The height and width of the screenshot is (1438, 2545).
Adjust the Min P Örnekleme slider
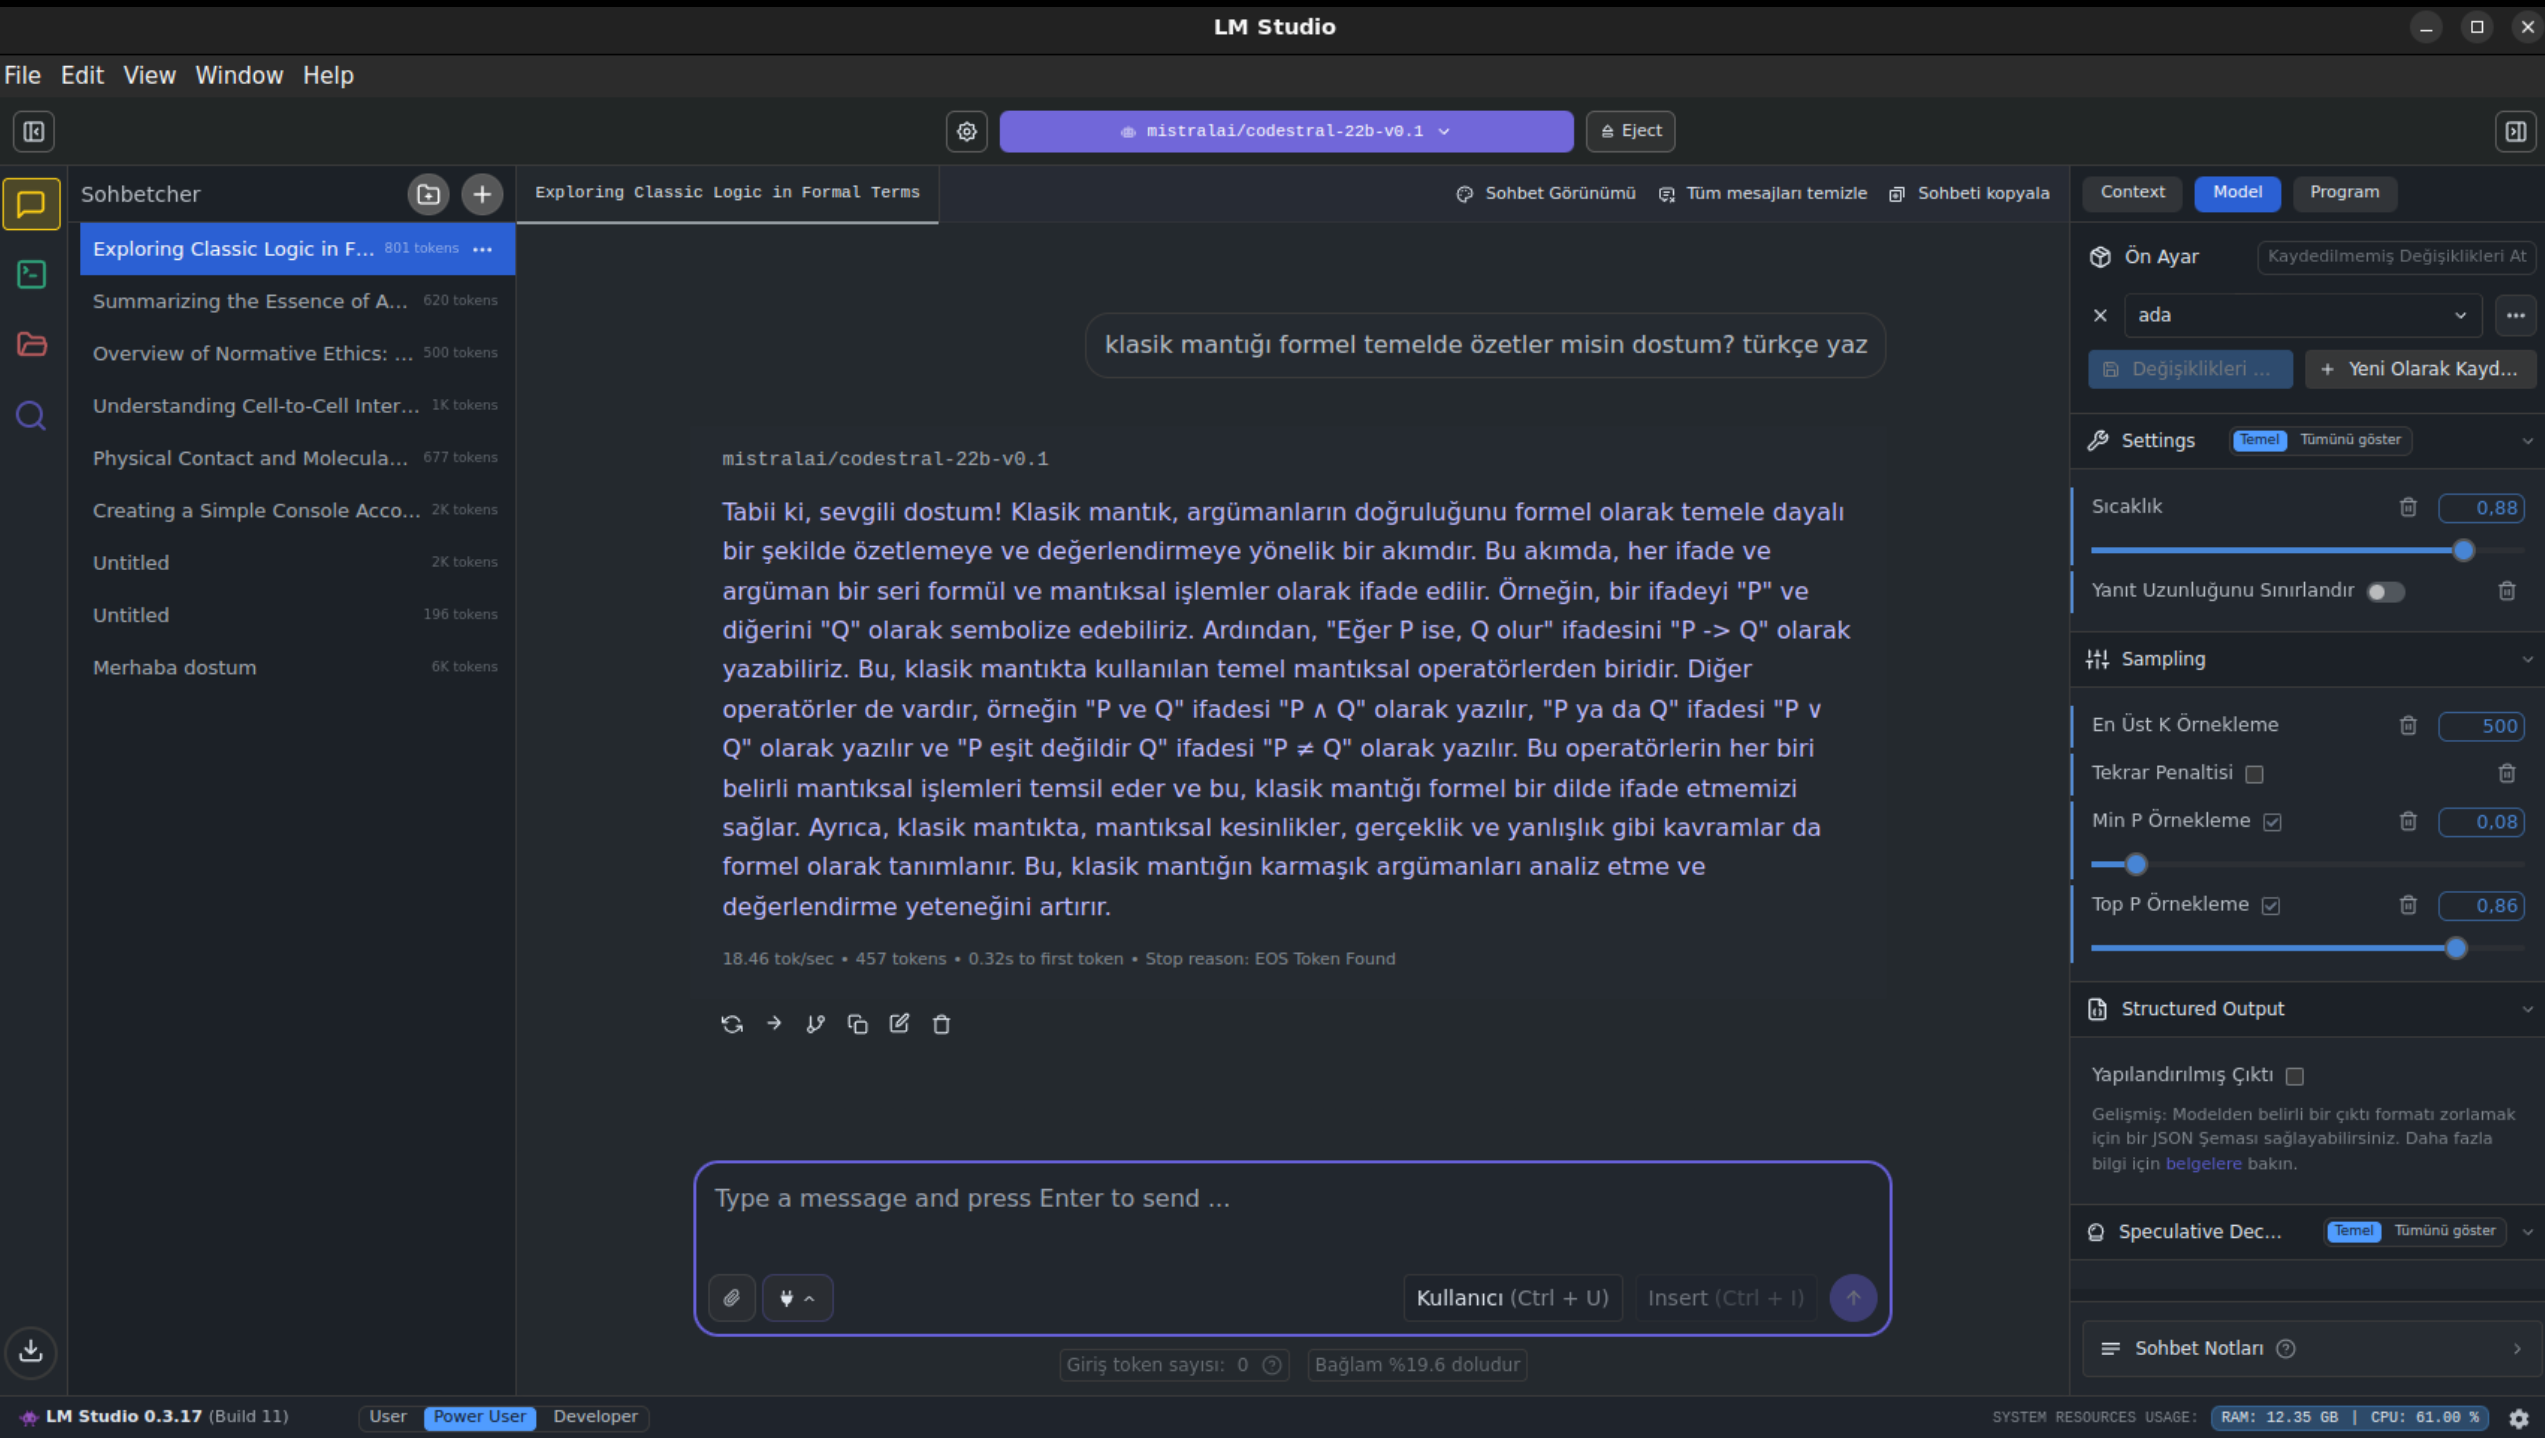2135,865
